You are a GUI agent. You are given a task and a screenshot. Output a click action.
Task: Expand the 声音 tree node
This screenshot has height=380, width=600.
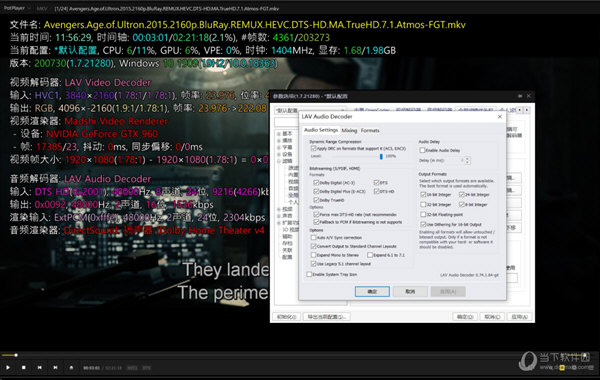[x=279, y=216]
